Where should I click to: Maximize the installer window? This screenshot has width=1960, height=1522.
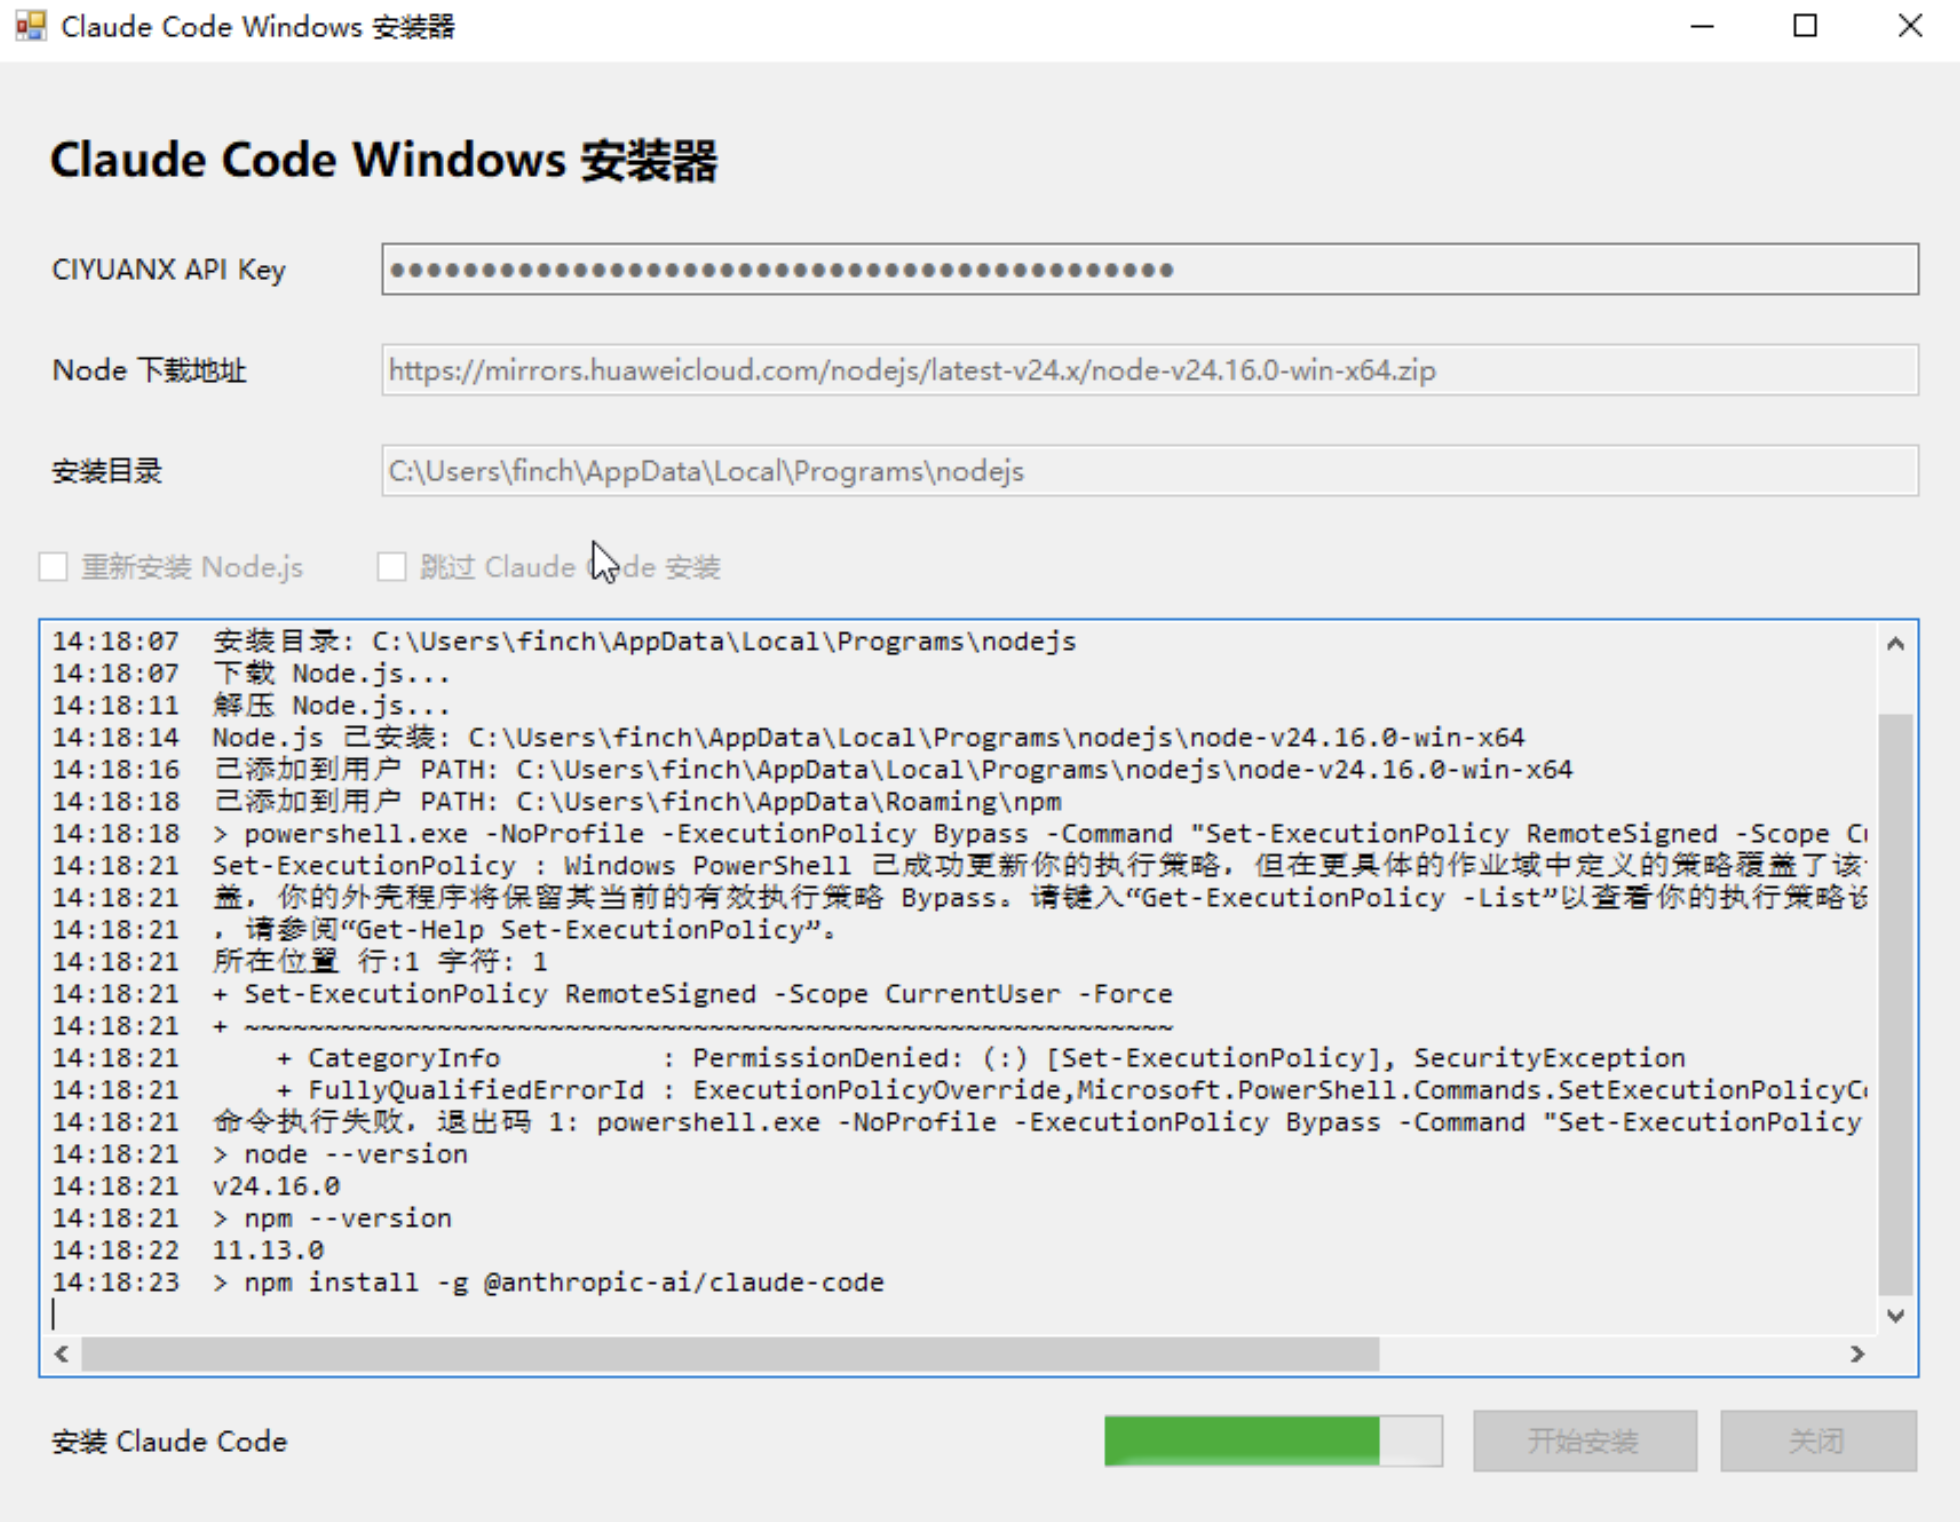coord(1805,26)
